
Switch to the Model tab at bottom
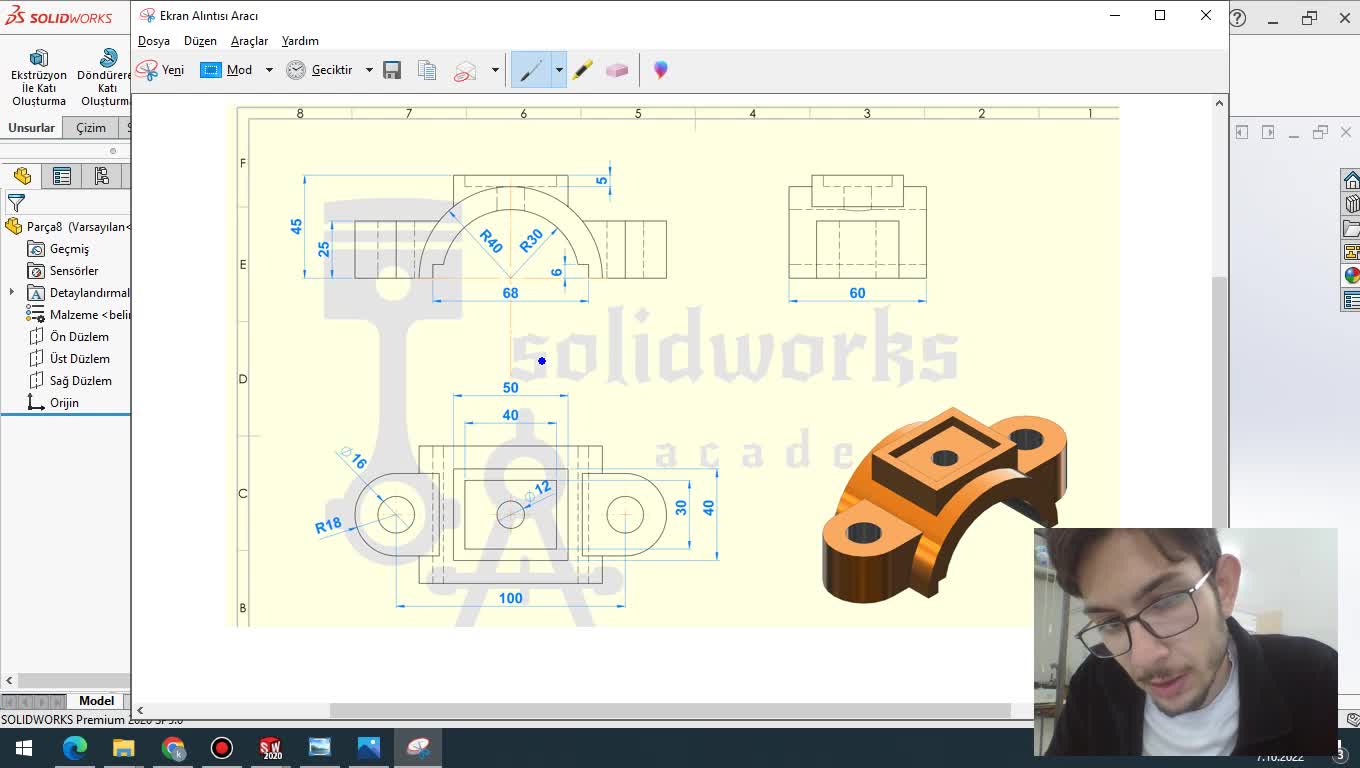pos(97,701)
